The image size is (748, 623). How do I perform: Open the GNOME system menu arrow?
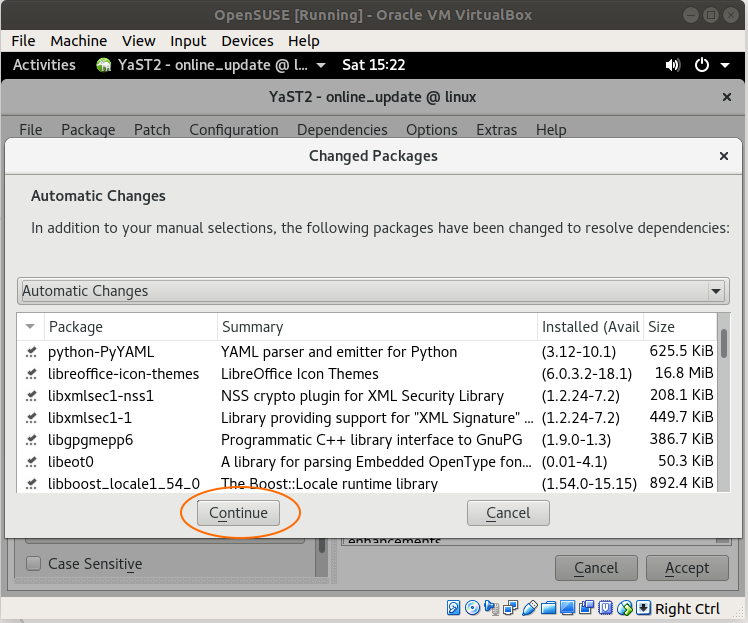725,65
